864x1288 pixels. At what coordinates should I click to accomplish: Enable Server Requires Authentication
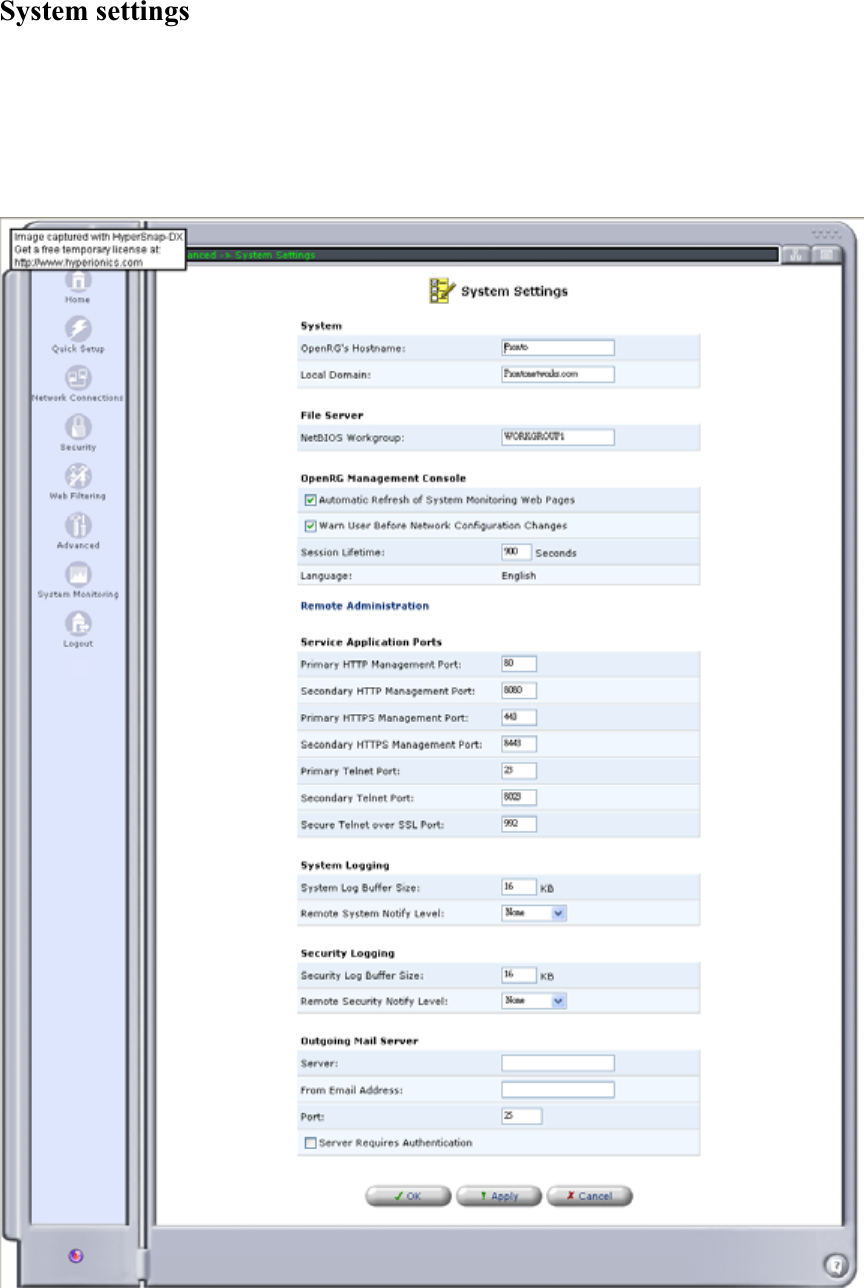click(311, 1142)
